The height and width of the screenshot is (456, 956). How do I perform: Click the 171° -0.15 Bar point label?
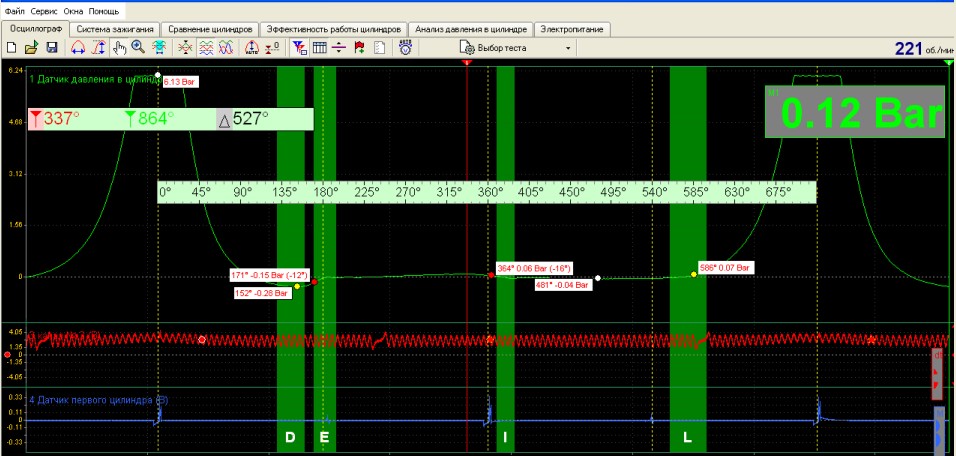(x=269, y=274)
